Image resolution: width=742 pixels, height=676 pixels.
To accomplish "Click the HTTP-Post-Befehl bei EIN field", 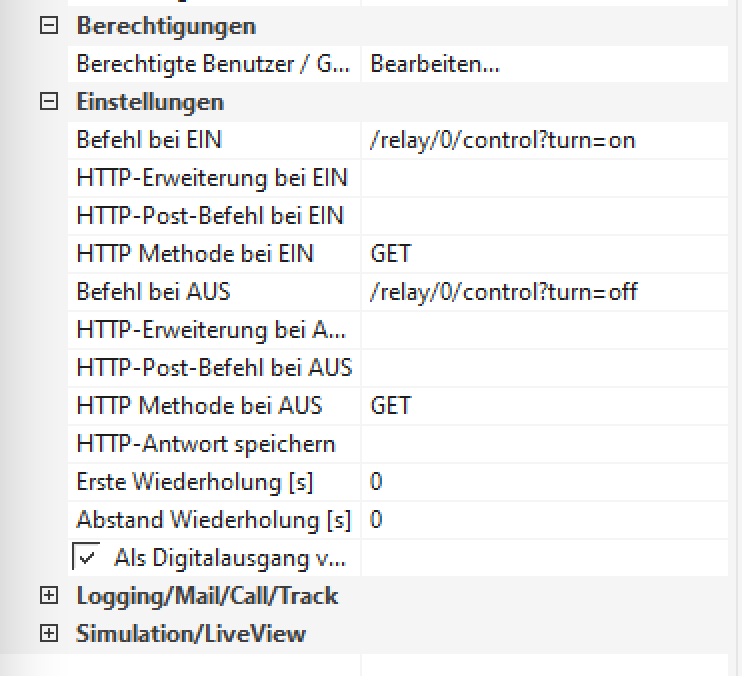I will pos(543,216).
